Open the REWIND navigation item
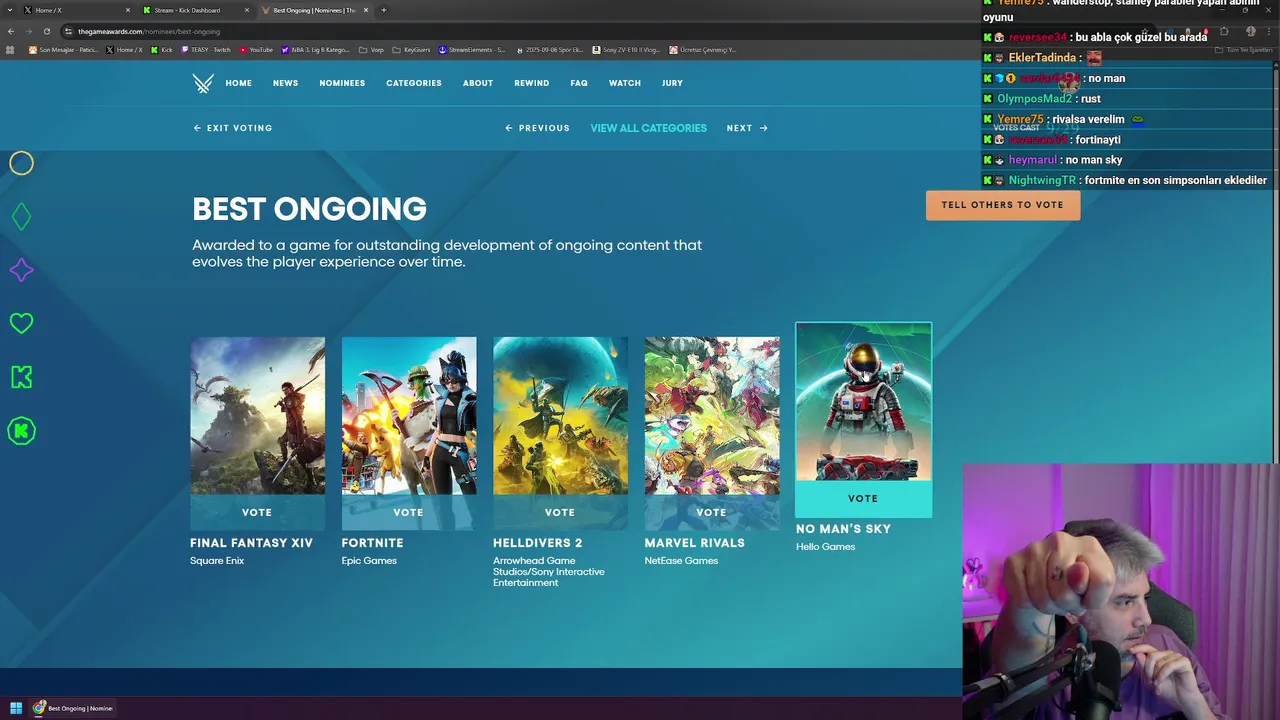1280x720 pixels. pos(531,83)
